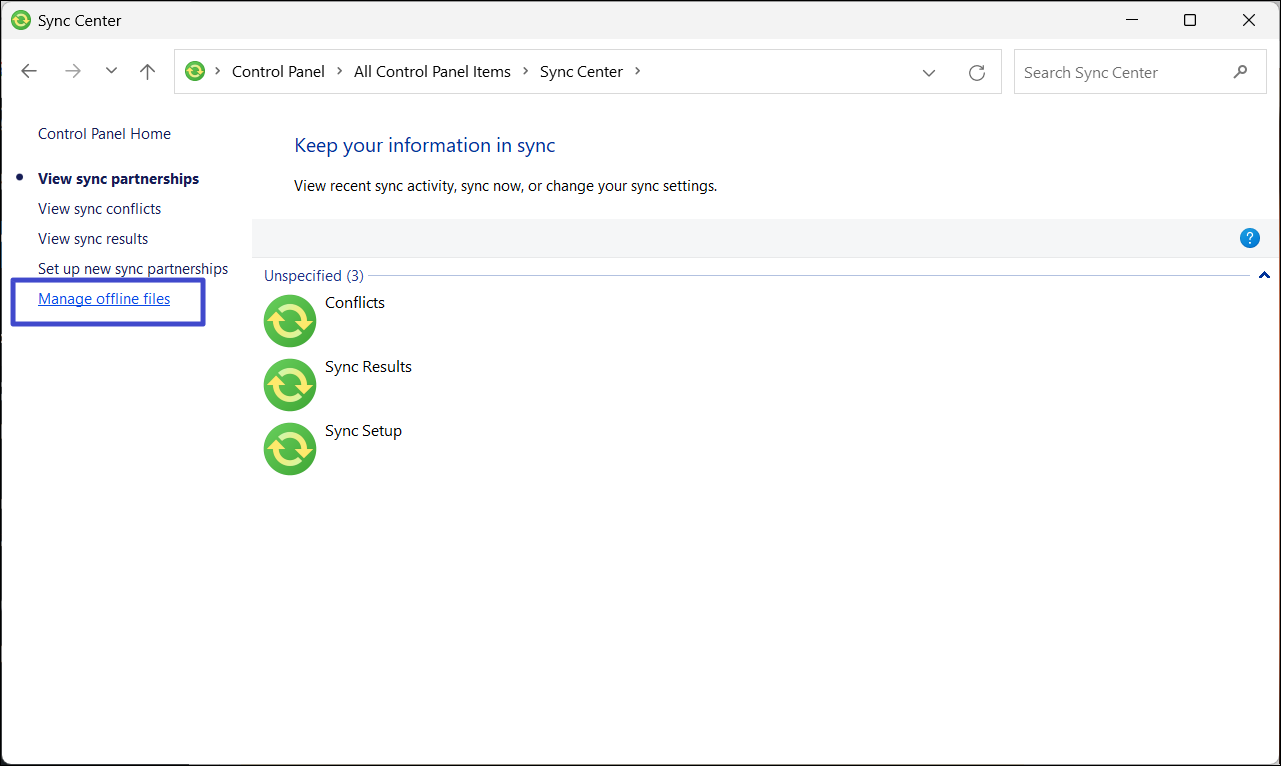Image resolution: width=1281 pixels, height=766 pixels.
Task: Click Set up new sync partnerships
Action: click(133, 269)
